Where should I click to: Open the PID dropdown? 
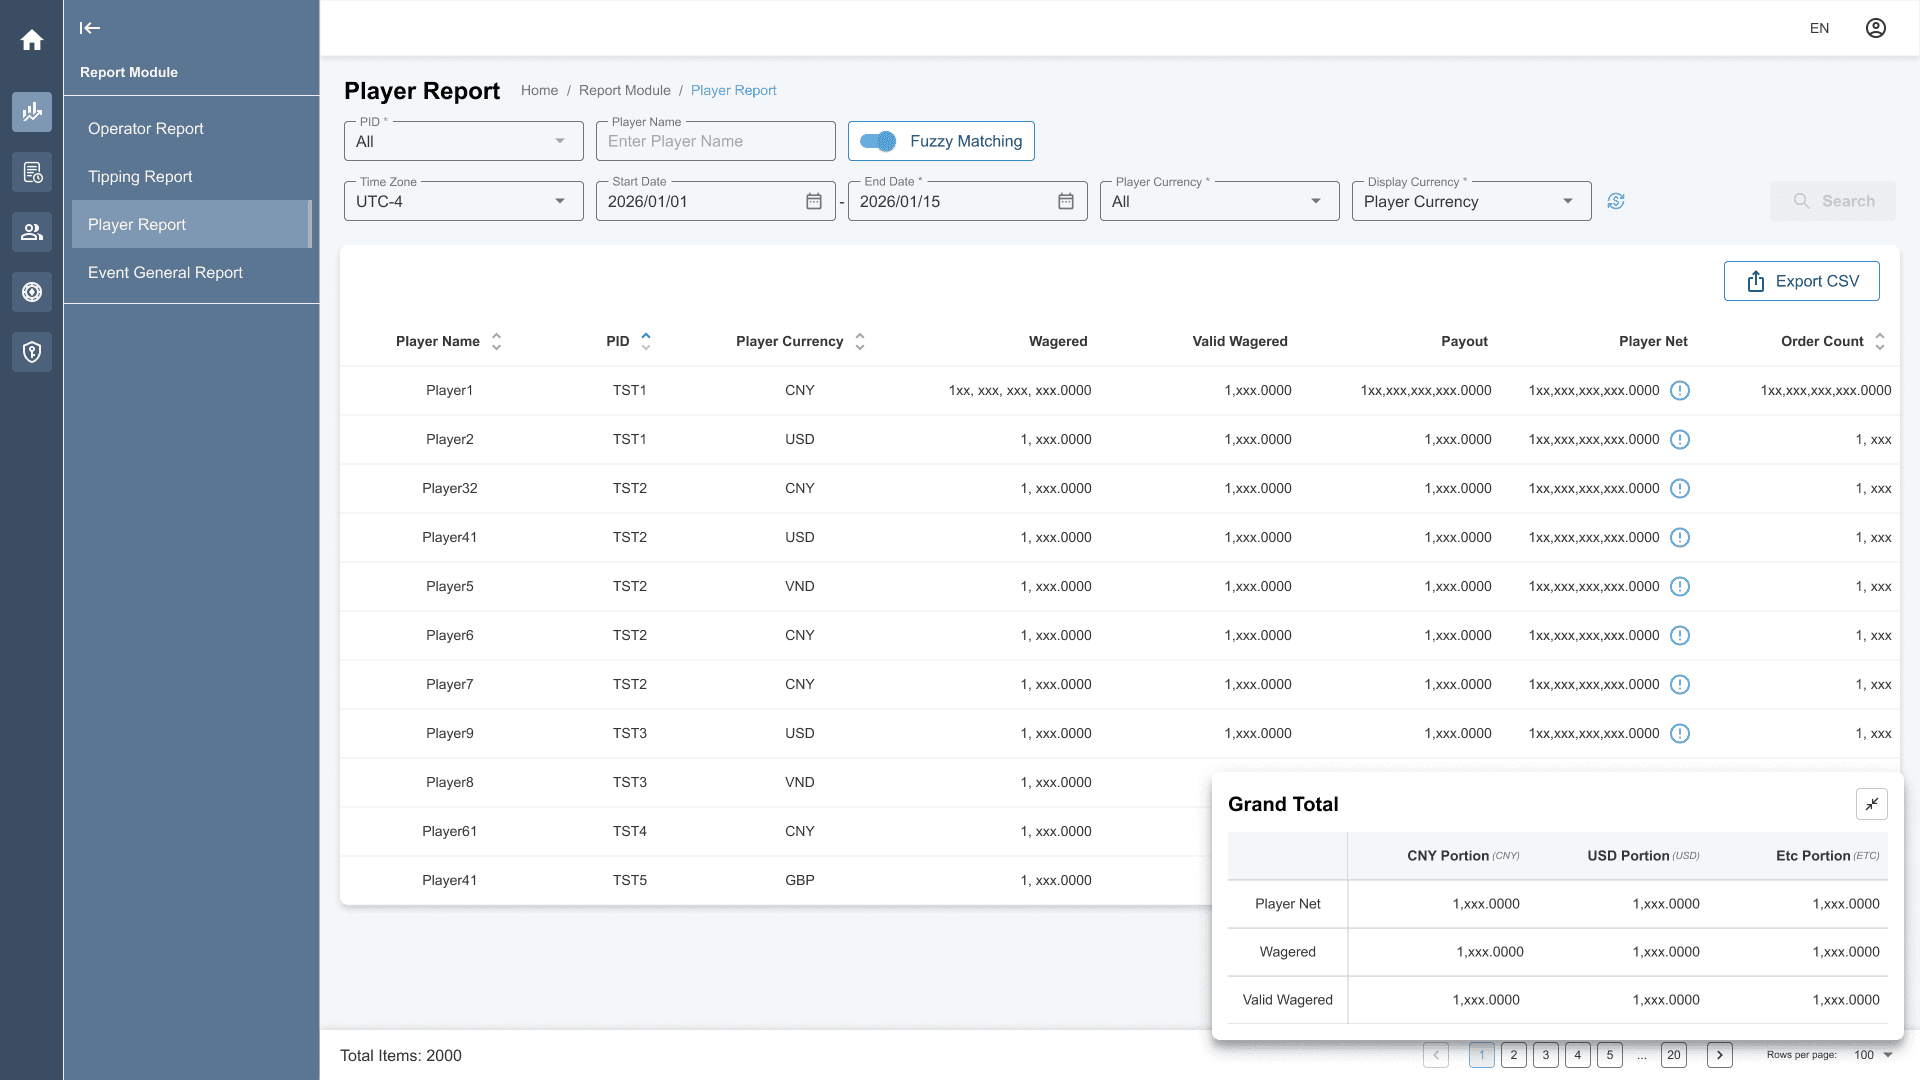pyautogui.click(x=466, y=142)
